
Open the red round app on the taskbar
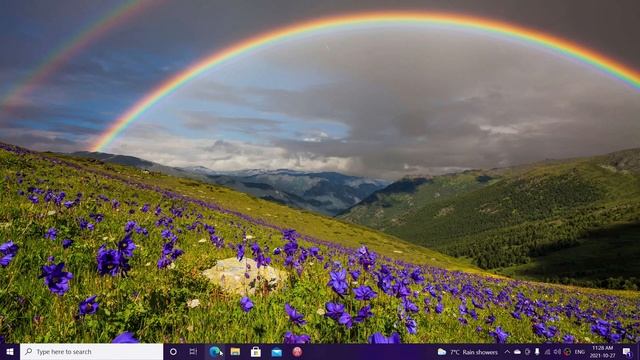297,351
